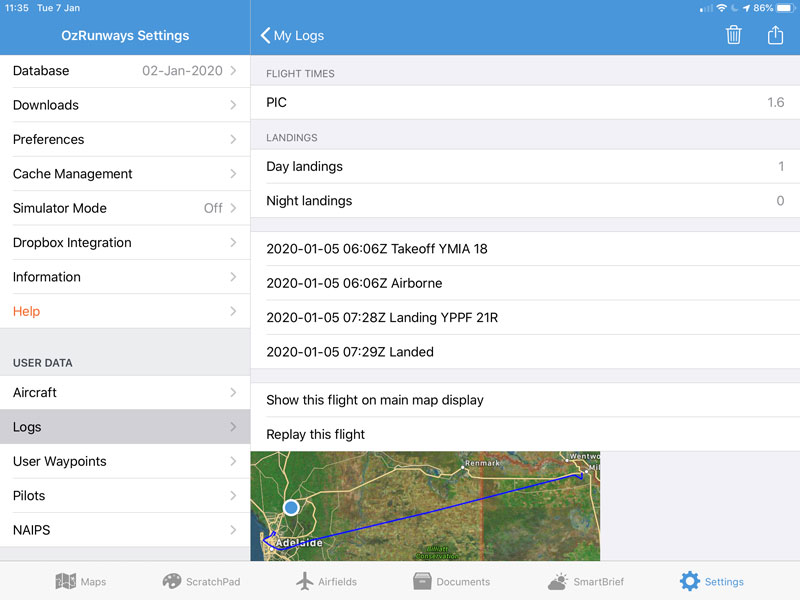This screenshot has width=800, height=600.
Task: Open the Database settings entry
Action: 125,71
